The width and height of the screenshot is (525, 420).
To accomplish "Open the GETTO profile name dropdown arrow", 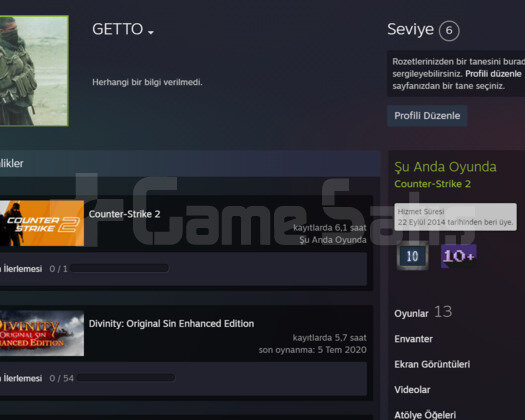I will tap(151, 32).
